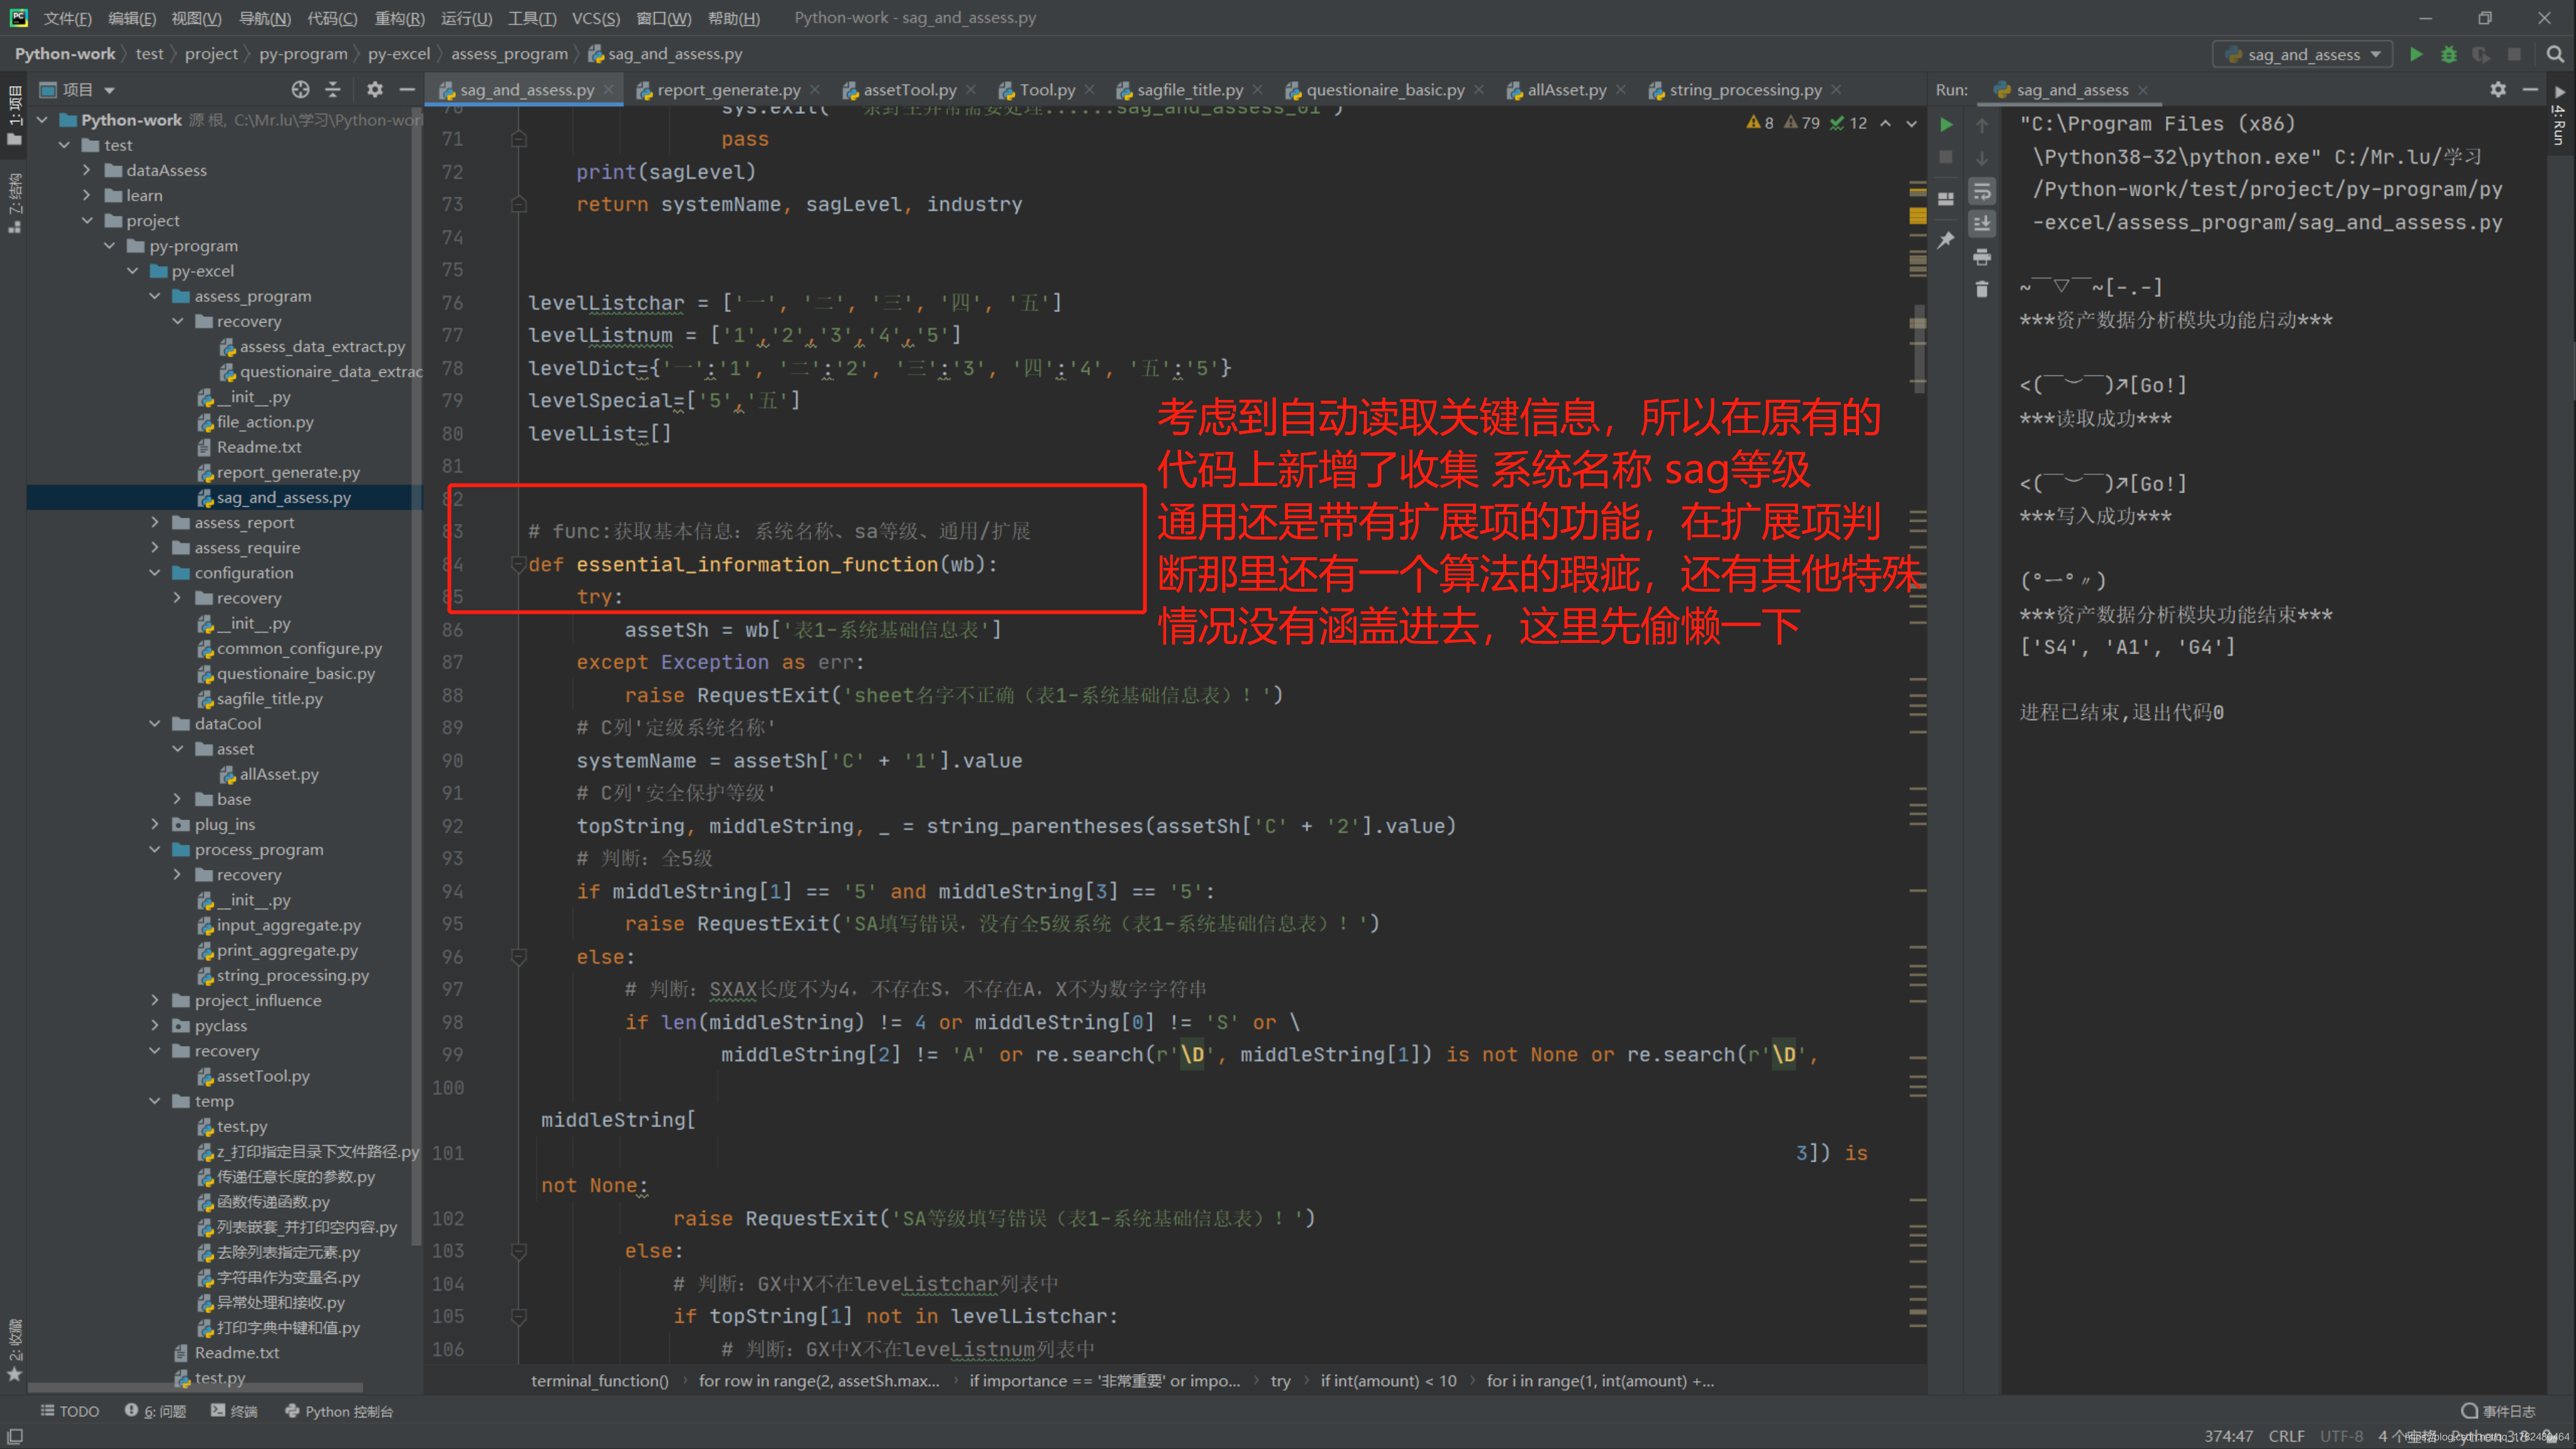Toggle tool window bars bottom-left icon
This screenshot has height=1449, width=2576.
coord(15,1437)
